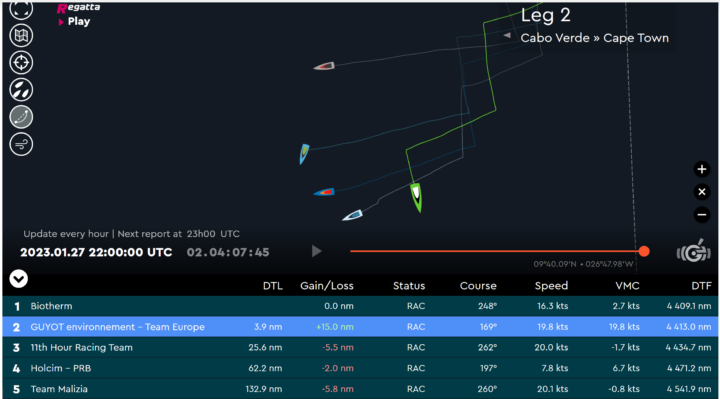Select the Team Malizia row
The width and height of the screenshot is (720, 399).
tap(360, 389)
